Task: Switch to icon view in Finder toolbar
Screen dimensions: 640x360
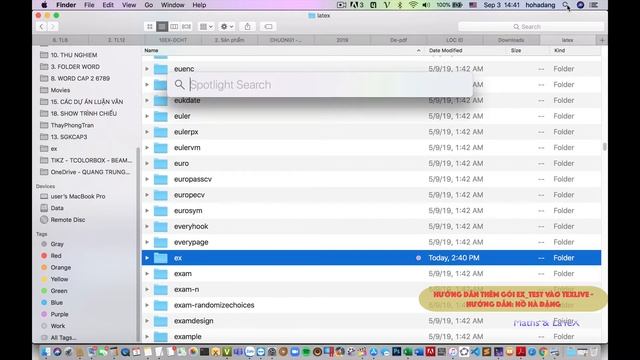Action: [x=150, y=27]
